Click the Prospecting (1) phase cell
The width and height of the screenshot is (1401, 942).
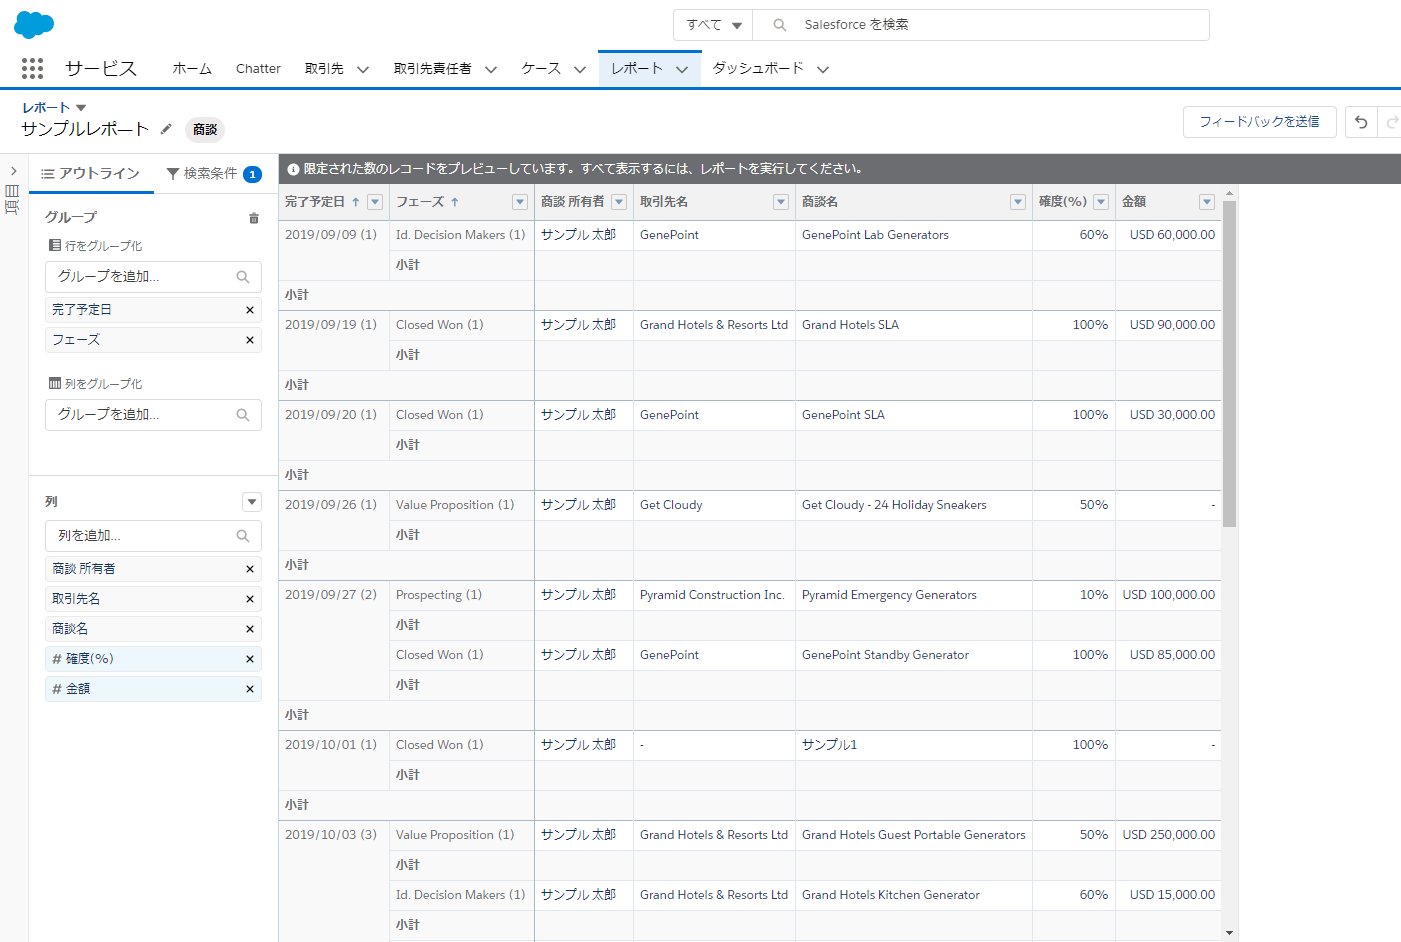click(x=462, y=595)
